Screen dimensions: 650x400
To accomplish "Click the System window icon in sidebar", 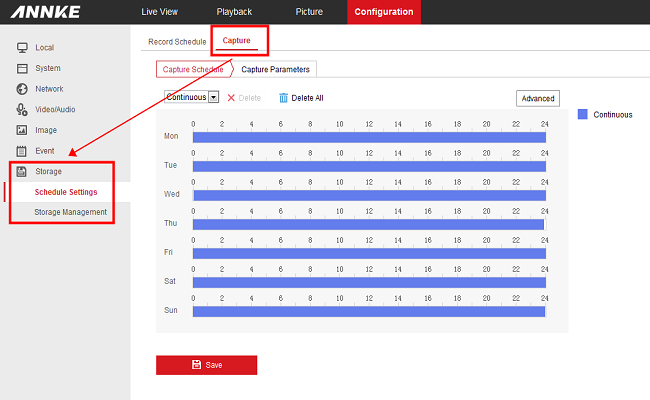I will pyautogui.click(x=22, y=68).
